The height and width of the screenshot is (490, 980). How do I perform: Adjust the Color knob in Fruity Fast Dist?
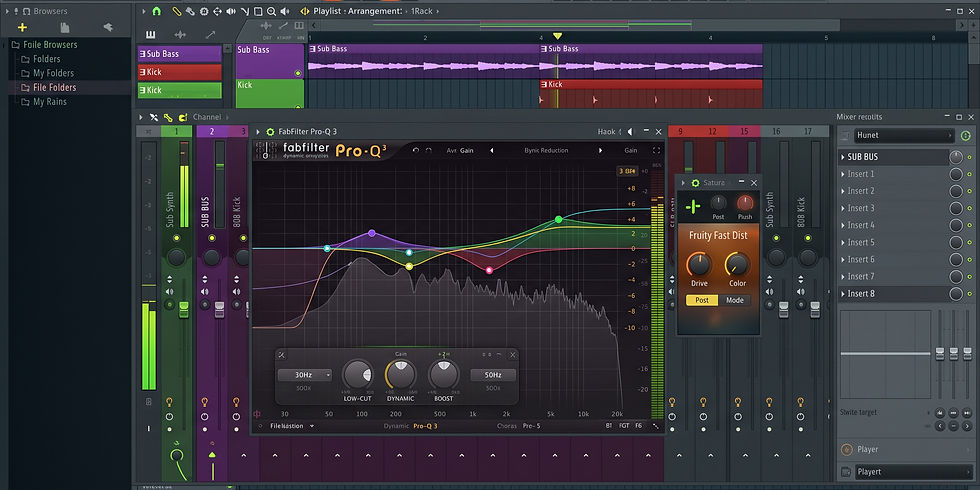coord(737,264)
